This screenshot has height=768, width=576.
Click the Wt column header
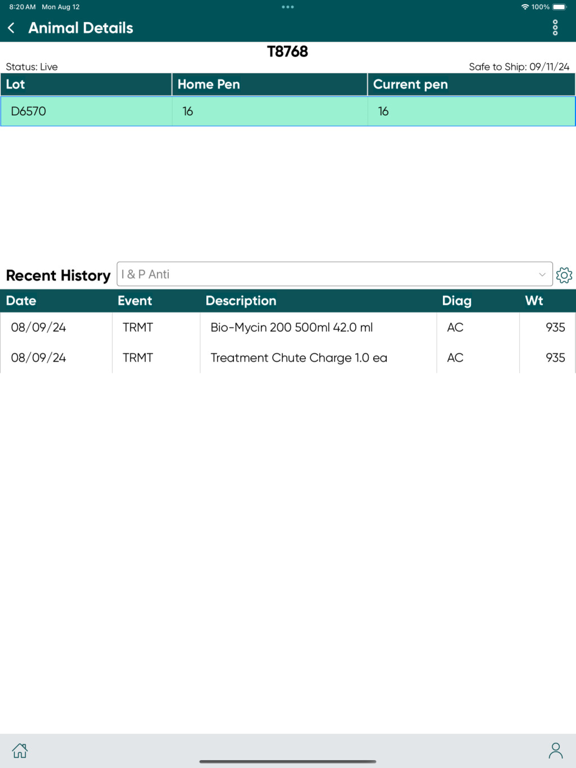coord(534,301)
